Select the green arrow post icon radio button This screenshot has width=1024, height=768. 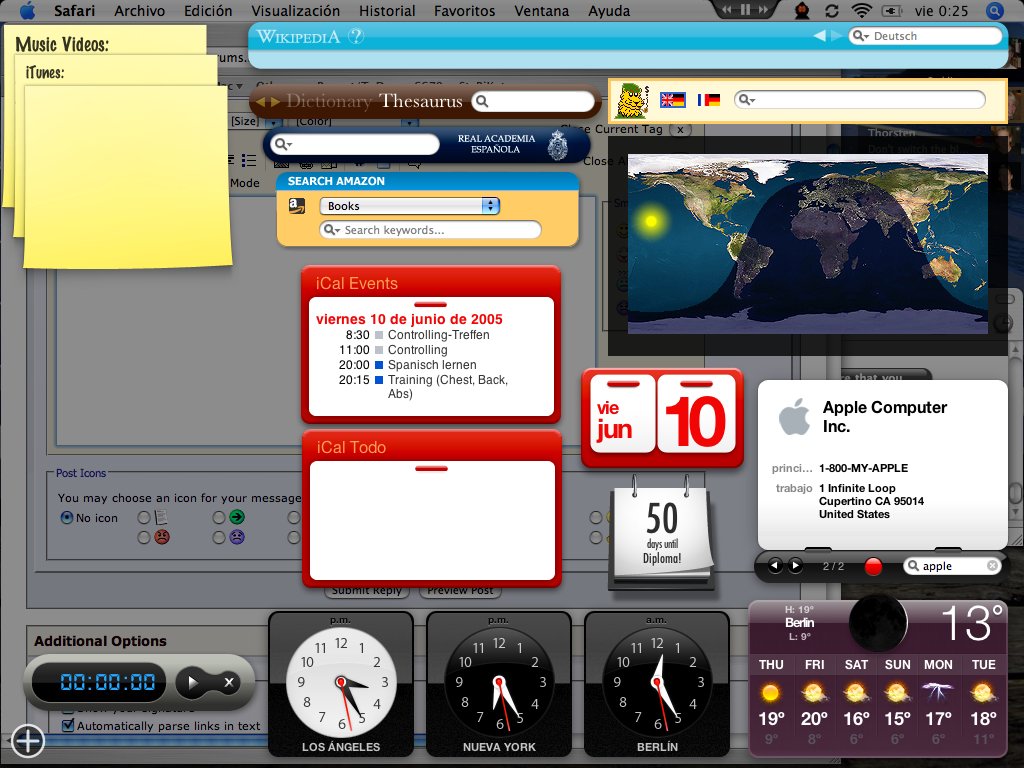pyautogui.click(x=219, y=518)
